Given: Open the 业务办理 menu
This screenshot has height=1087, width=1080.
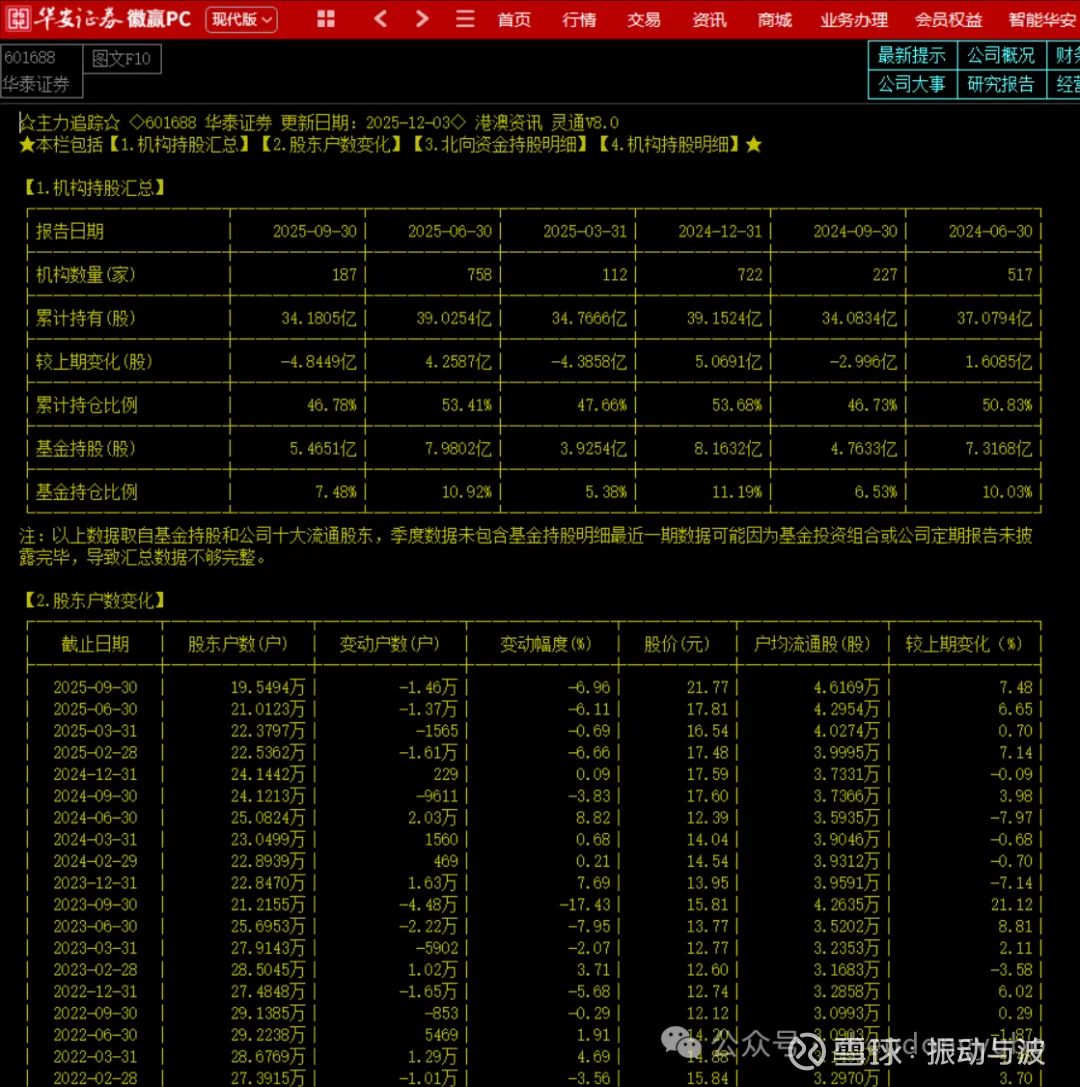Looking at the screenshot, I should pos(854,19).
